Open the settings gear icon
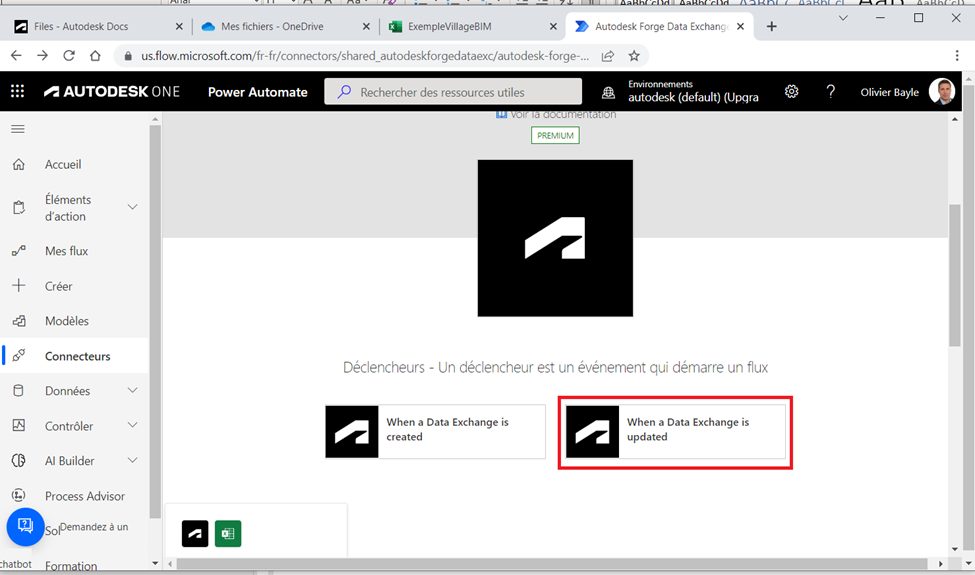This screenshot has width=975, height=575. [791, 91]
